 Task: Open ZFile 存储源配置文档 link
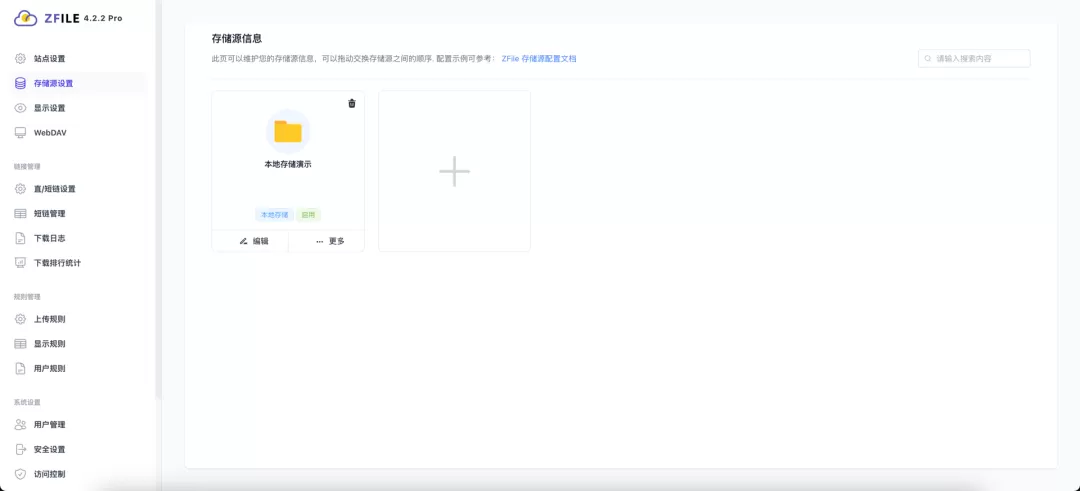coord(539,59)
